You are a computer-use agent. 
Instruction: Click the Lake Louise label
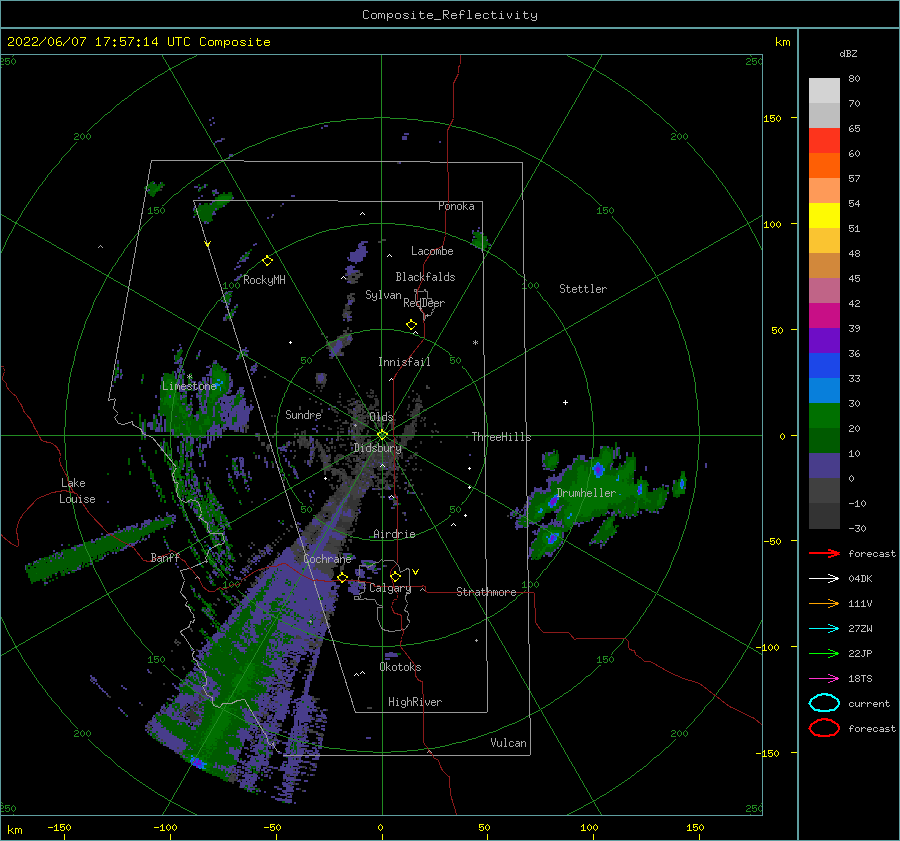coord(77,491)
